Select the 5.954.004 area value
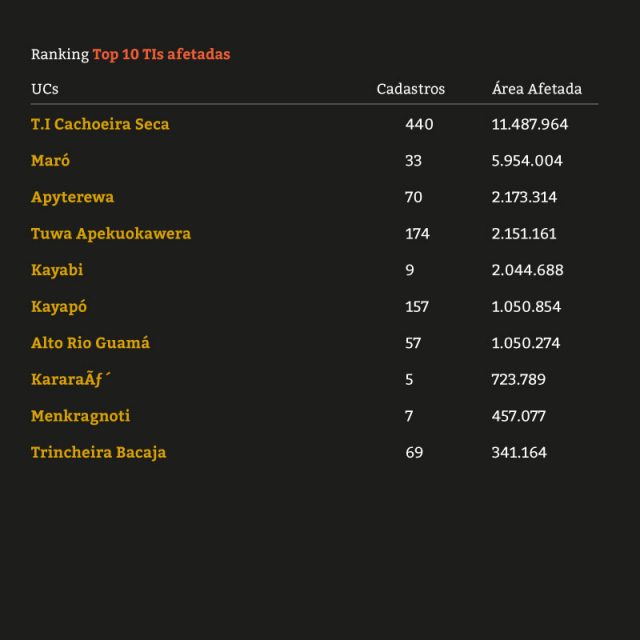The width and height of the screenshot is (640, 640). pos(527,161)
